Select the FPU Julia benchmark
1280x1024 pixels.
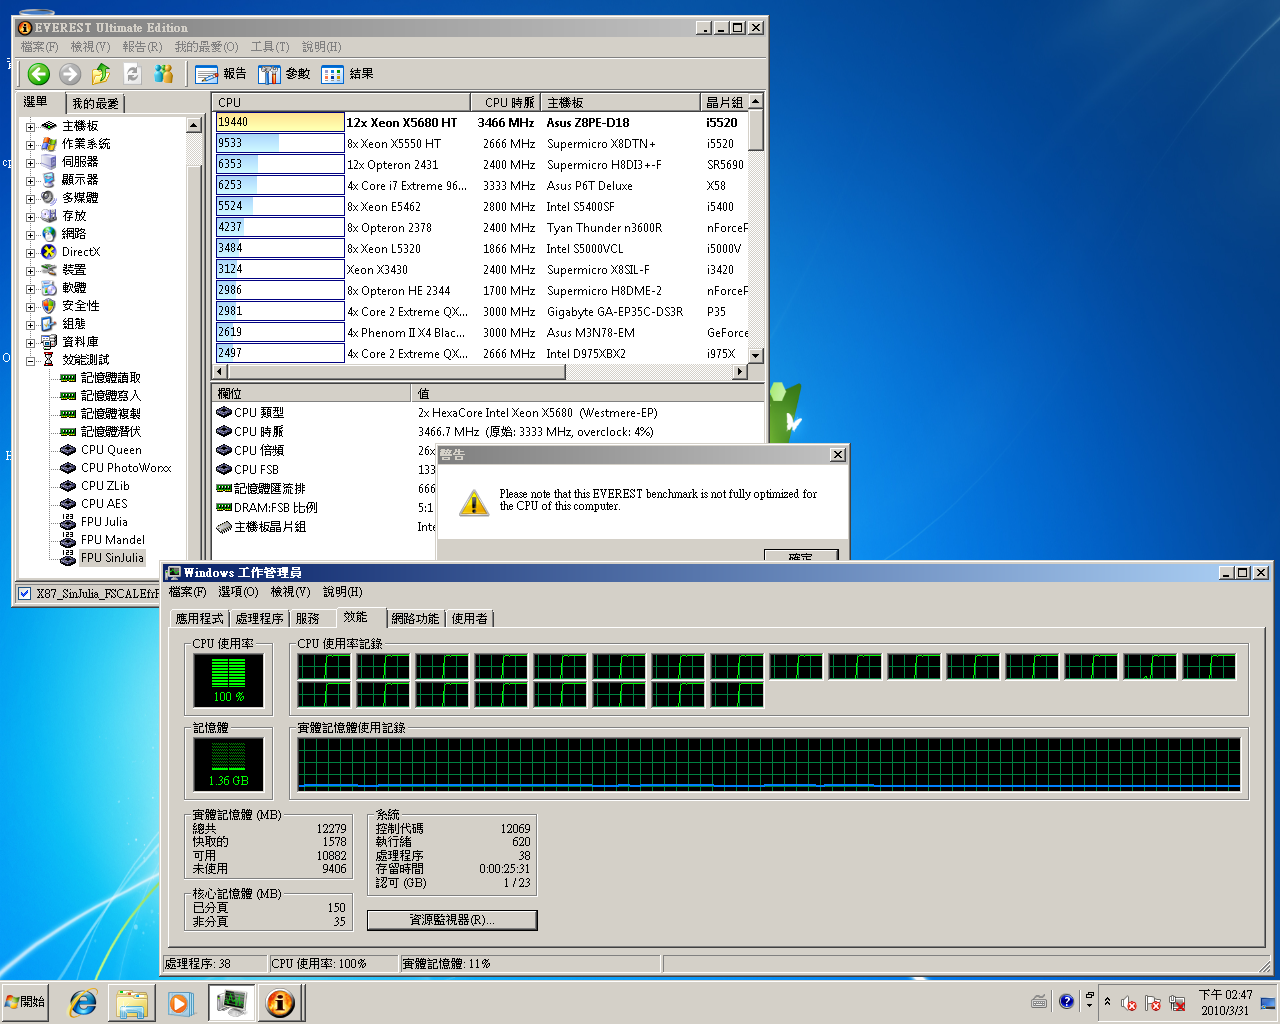point(104,522)
